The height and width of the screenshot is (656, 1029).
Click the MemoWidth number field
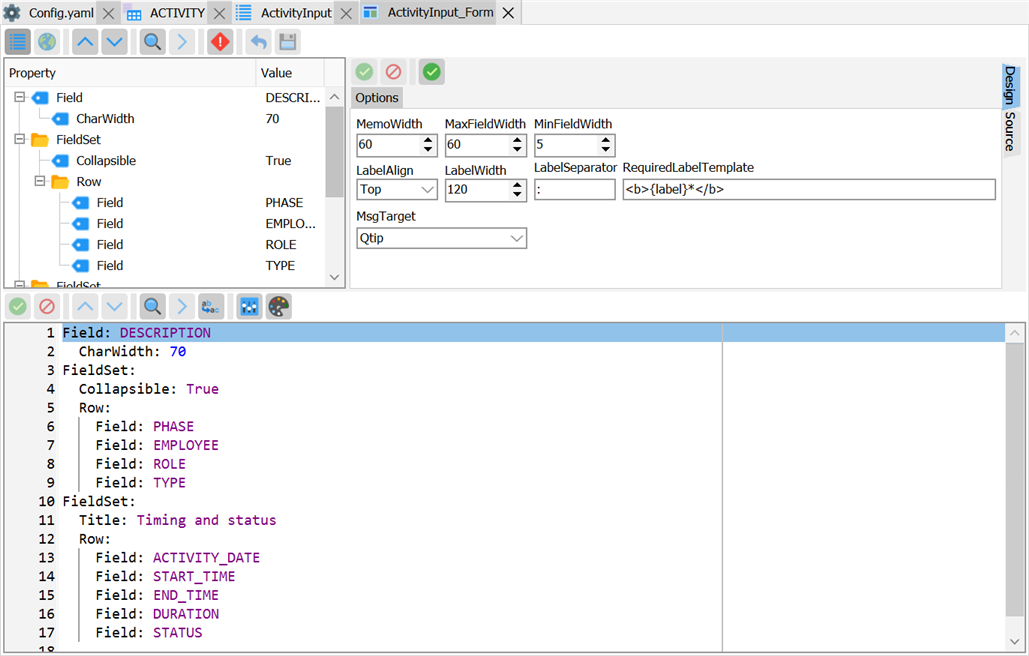click(388, 144)
